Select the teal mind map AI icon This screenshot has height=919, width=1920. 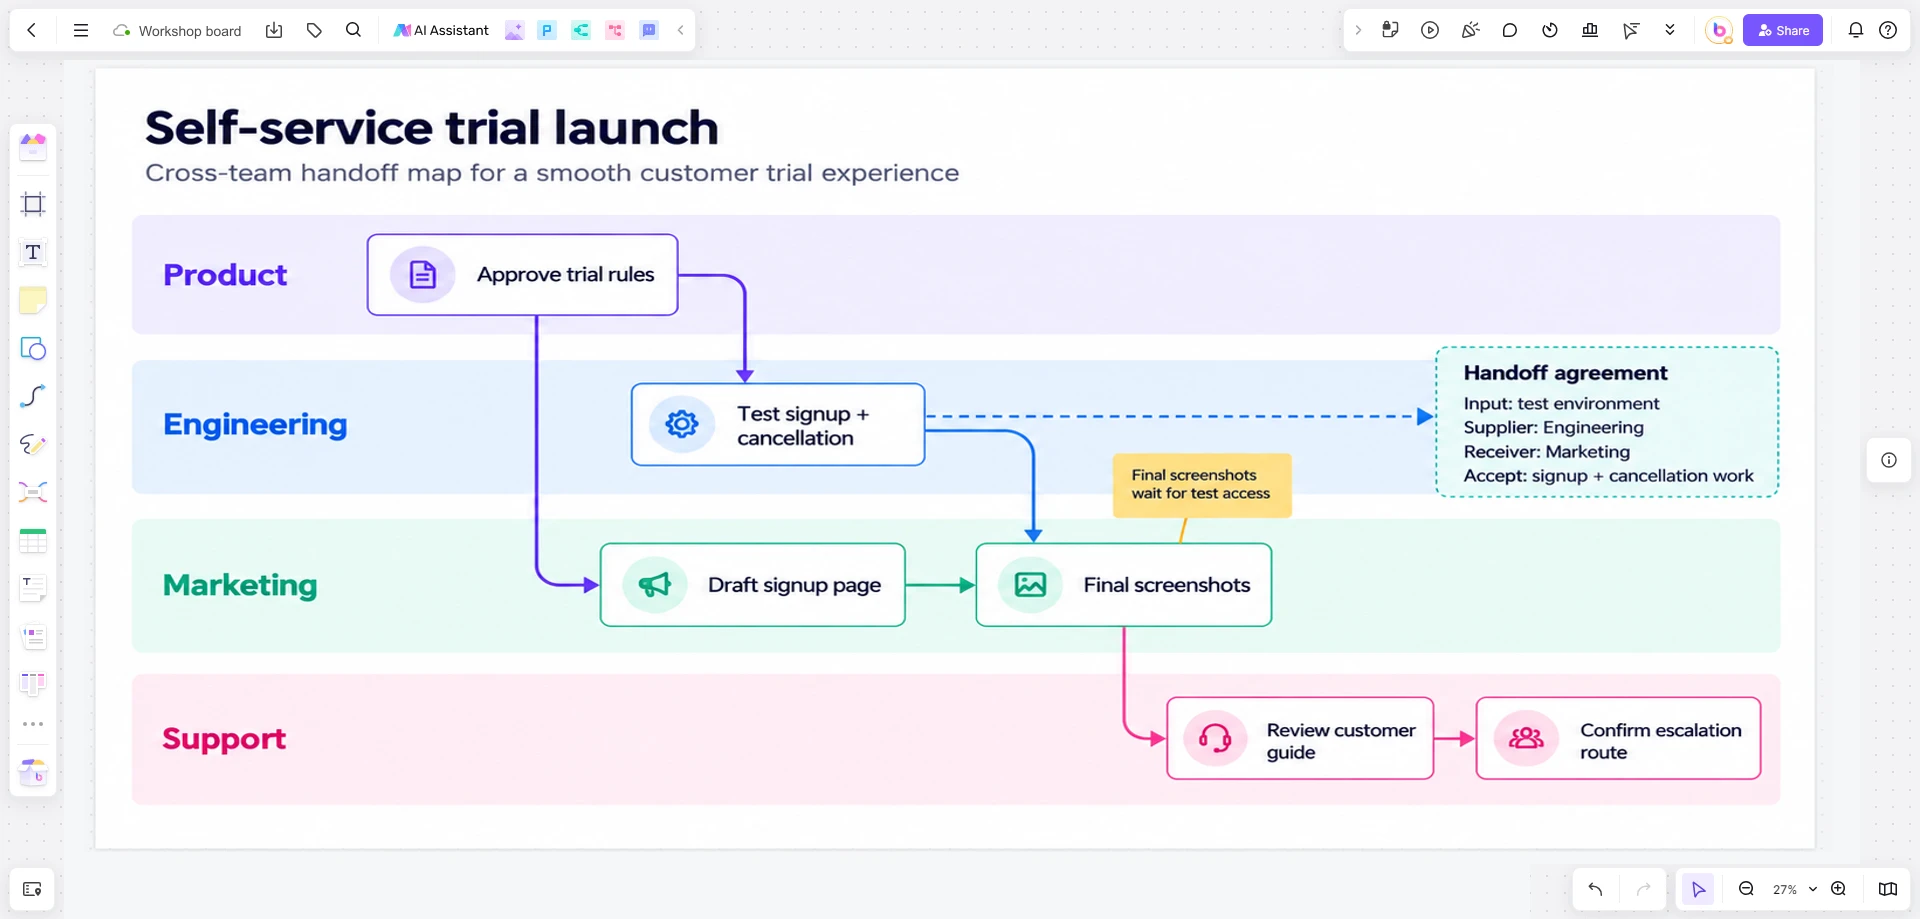click(581, 30)
